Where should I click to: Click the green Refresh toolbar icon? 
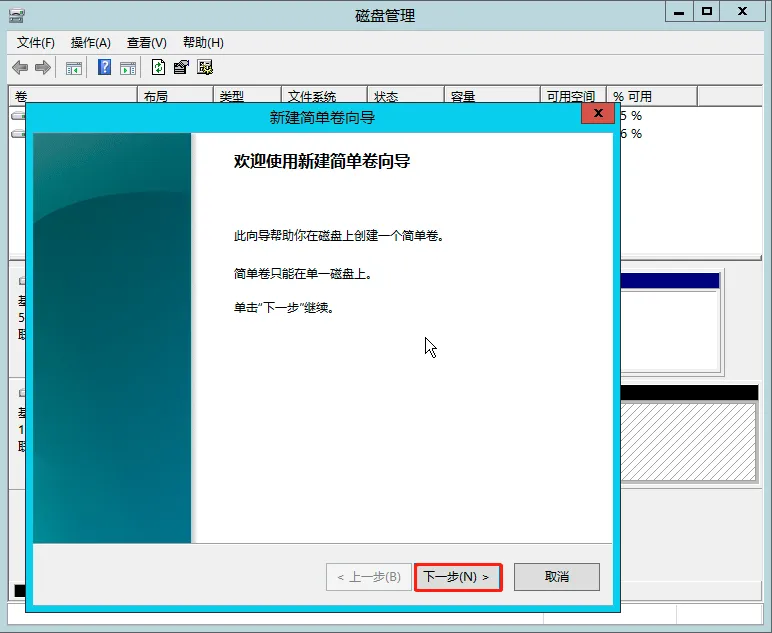coord(158,68)
